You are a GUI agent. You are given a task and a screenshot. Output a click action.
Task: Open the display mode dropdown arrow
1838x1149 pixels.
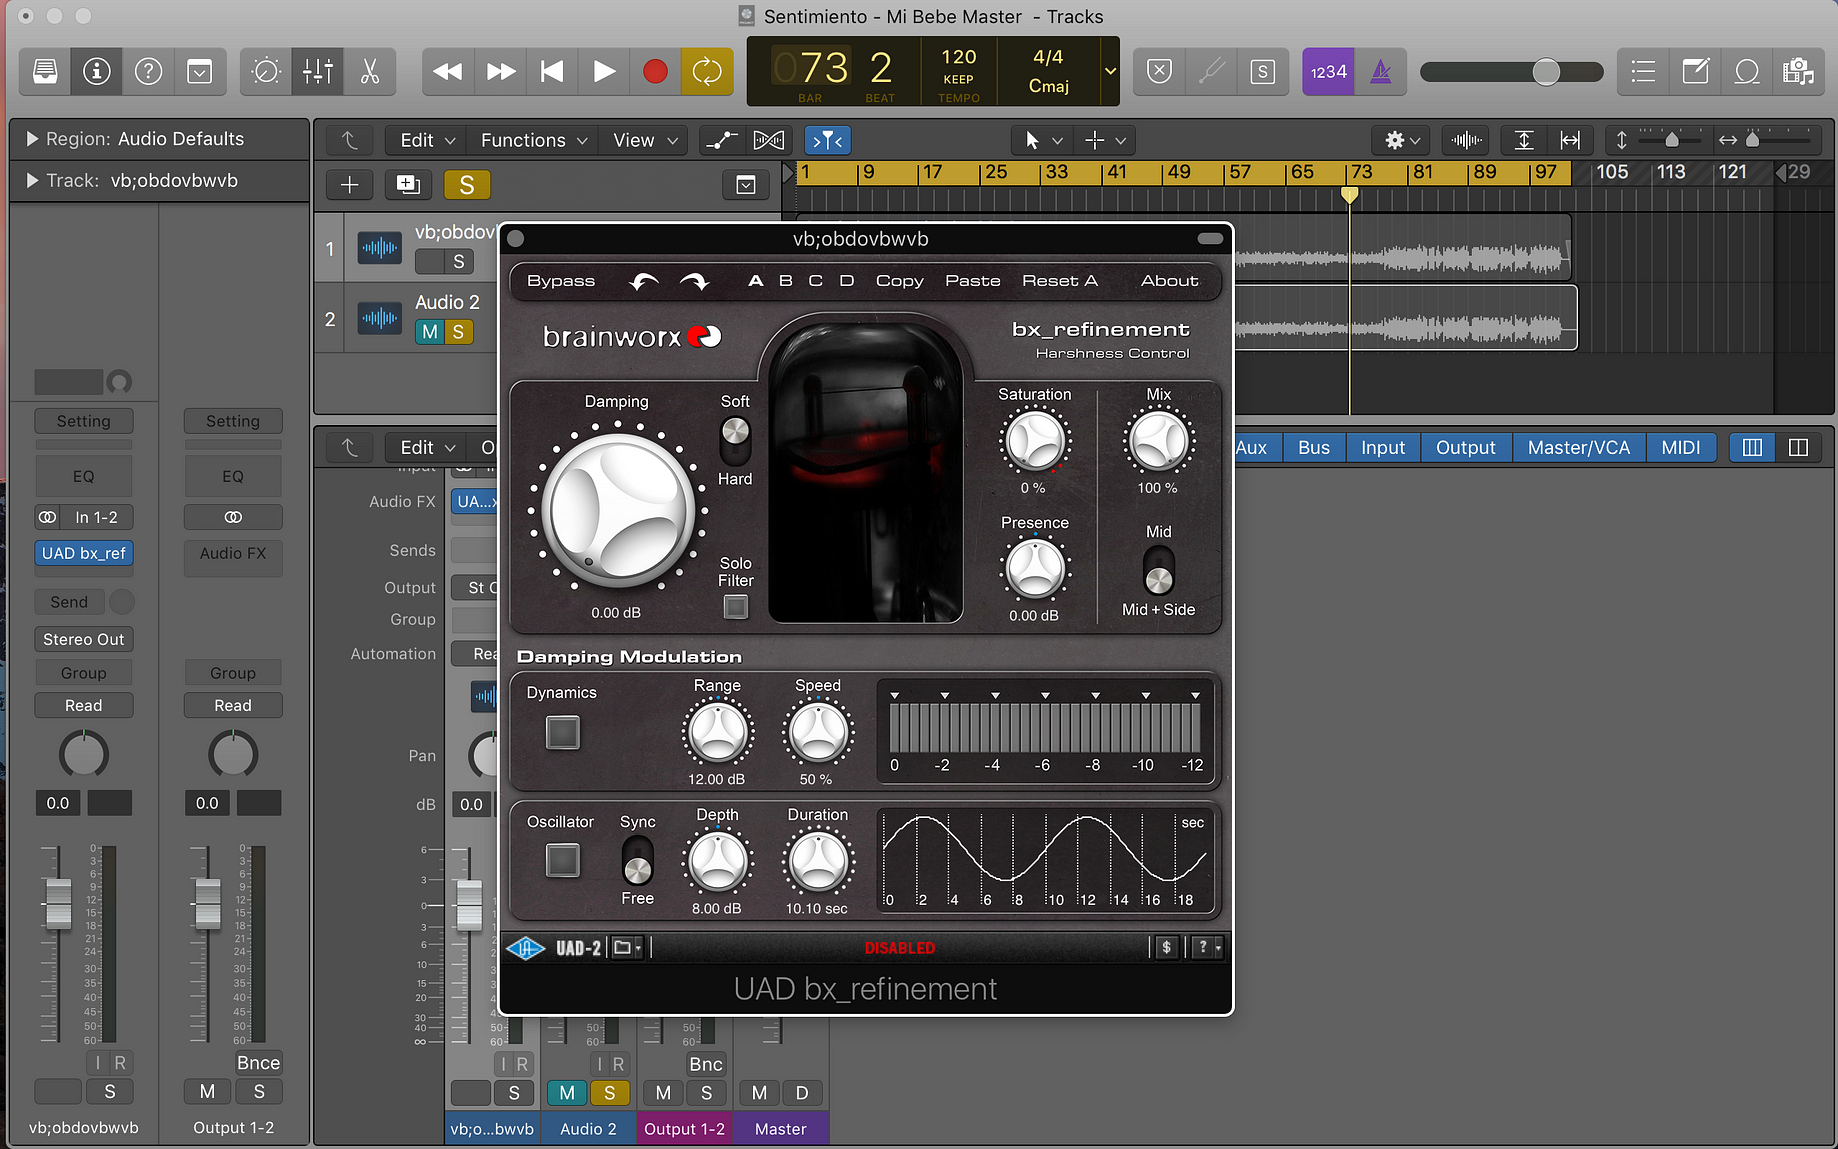[x=1110, y=71]
